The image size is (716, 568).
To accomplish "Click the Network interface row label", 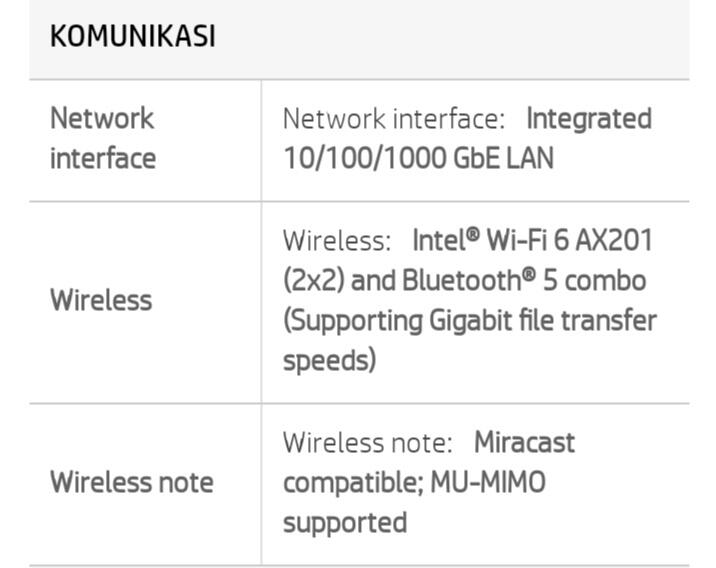I will pos(103,138).
